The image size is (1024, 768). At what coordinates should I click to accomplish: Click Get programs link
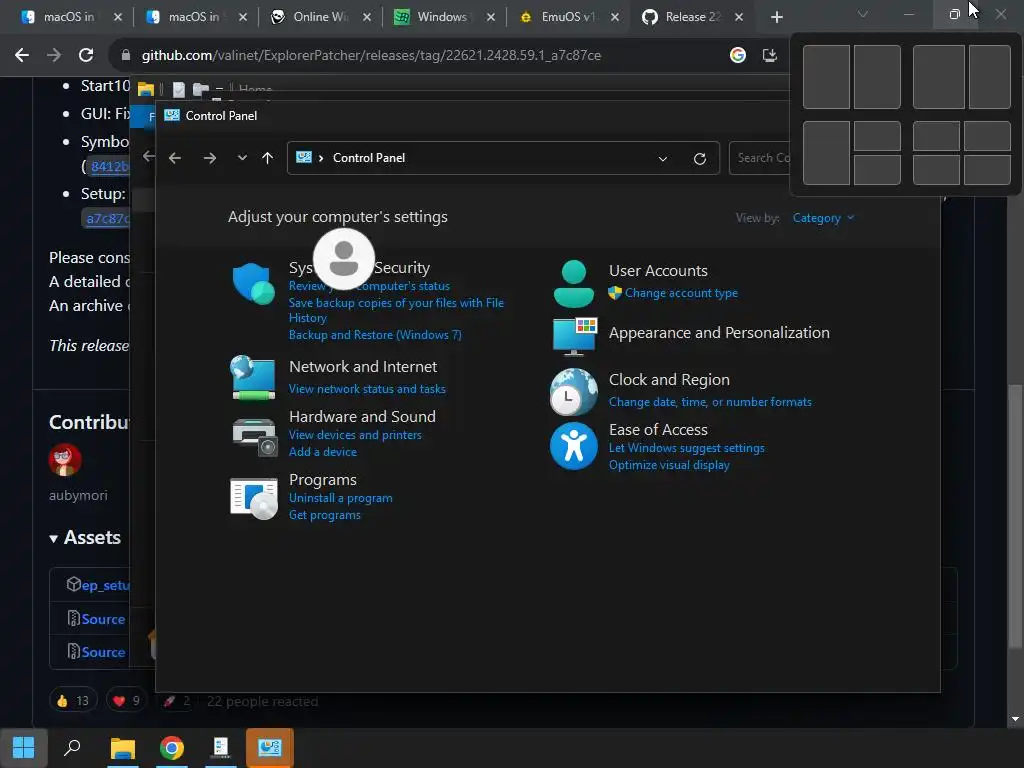[x=325, y=515]
